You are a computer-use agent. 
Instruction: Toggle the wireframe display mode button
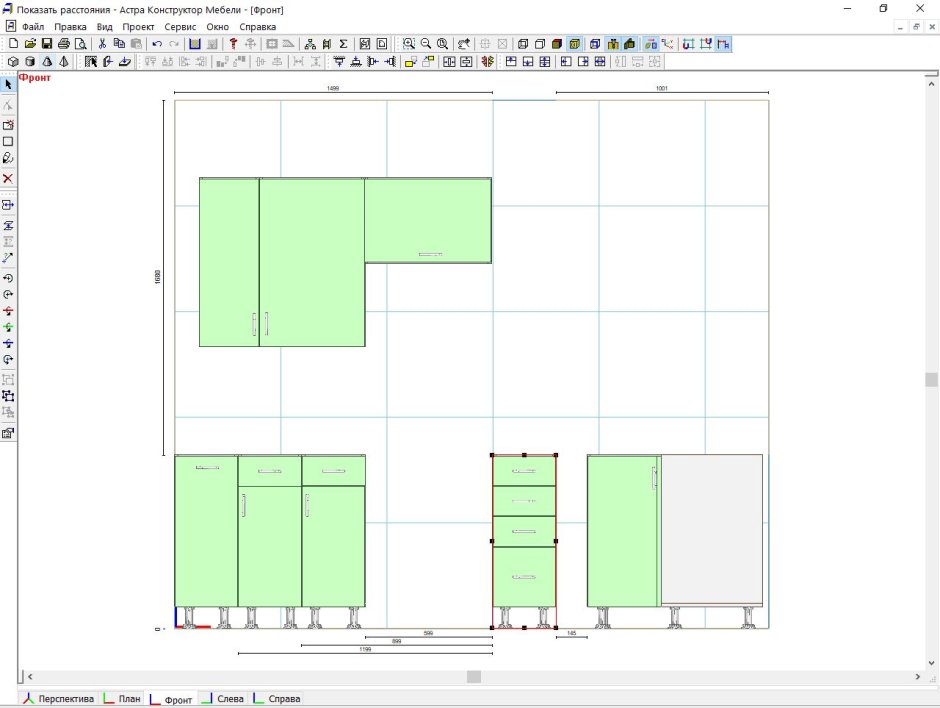pyautogui.click(x=523, y=44)
